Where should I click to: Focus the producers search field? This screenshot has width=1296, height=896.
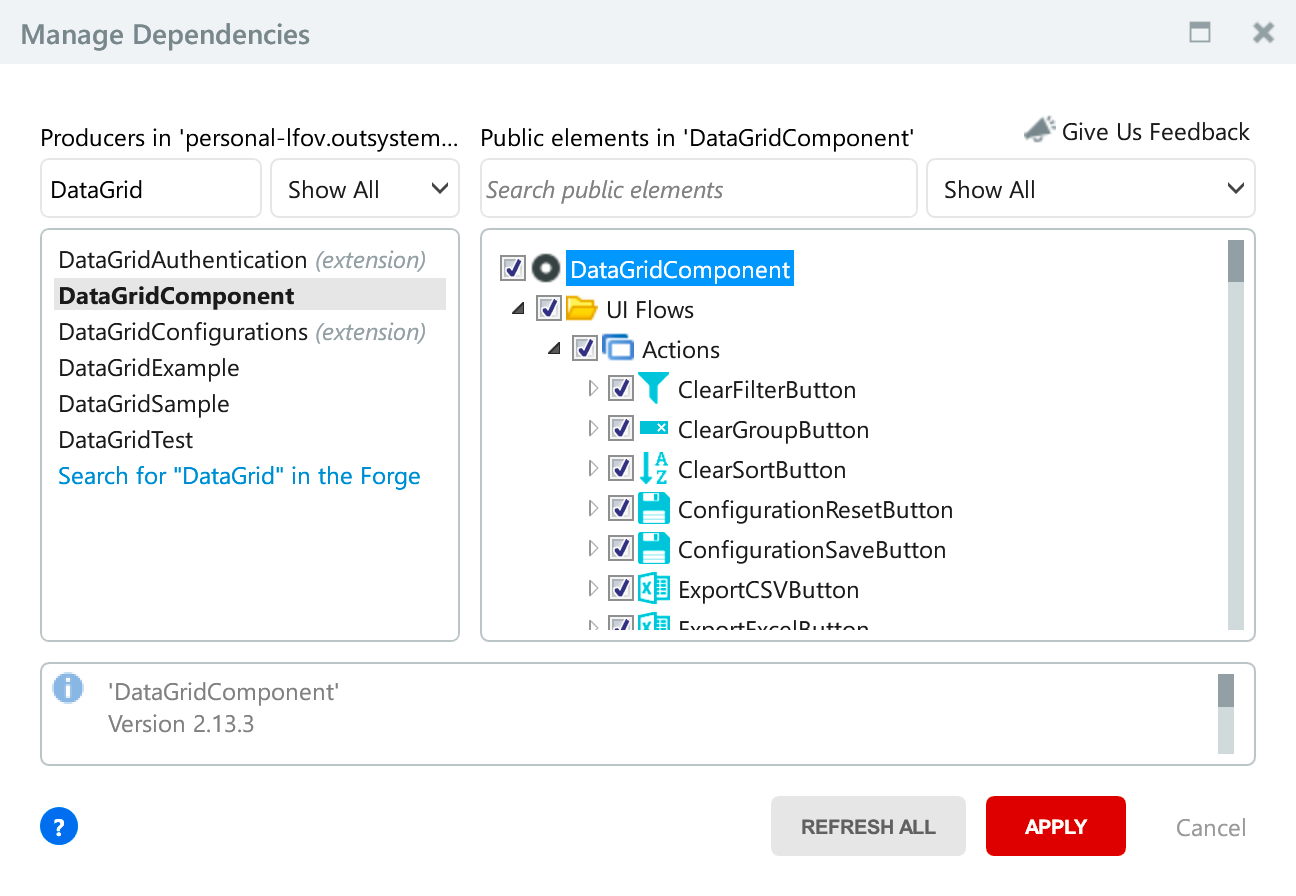pos(151,188)
